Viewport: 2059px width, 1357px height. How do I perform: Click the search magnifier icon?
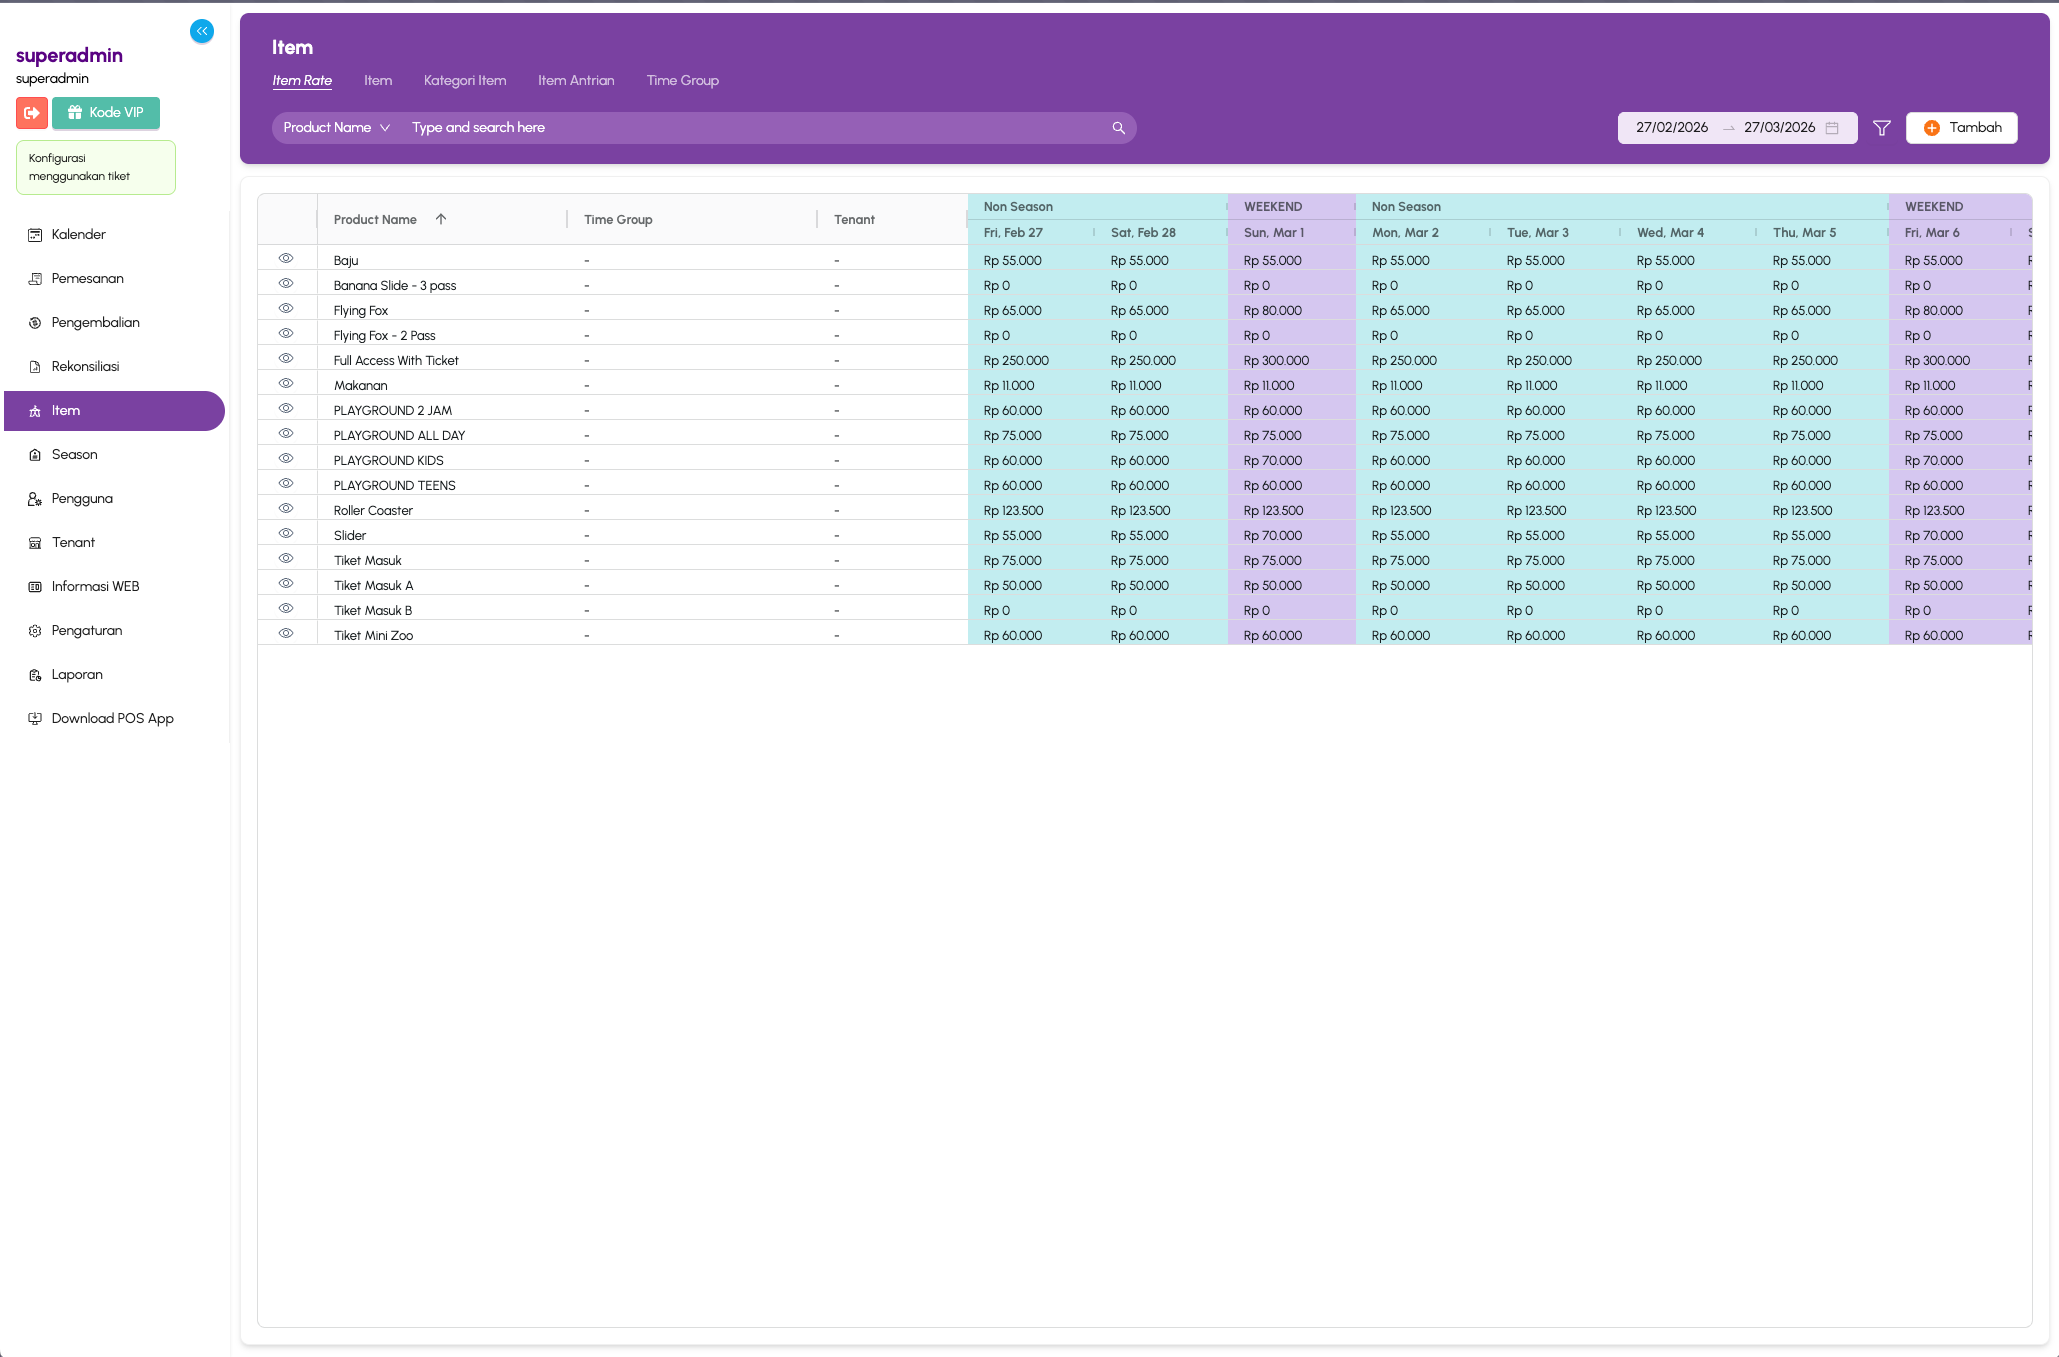pyautogui.click(x=1118, y=128)
